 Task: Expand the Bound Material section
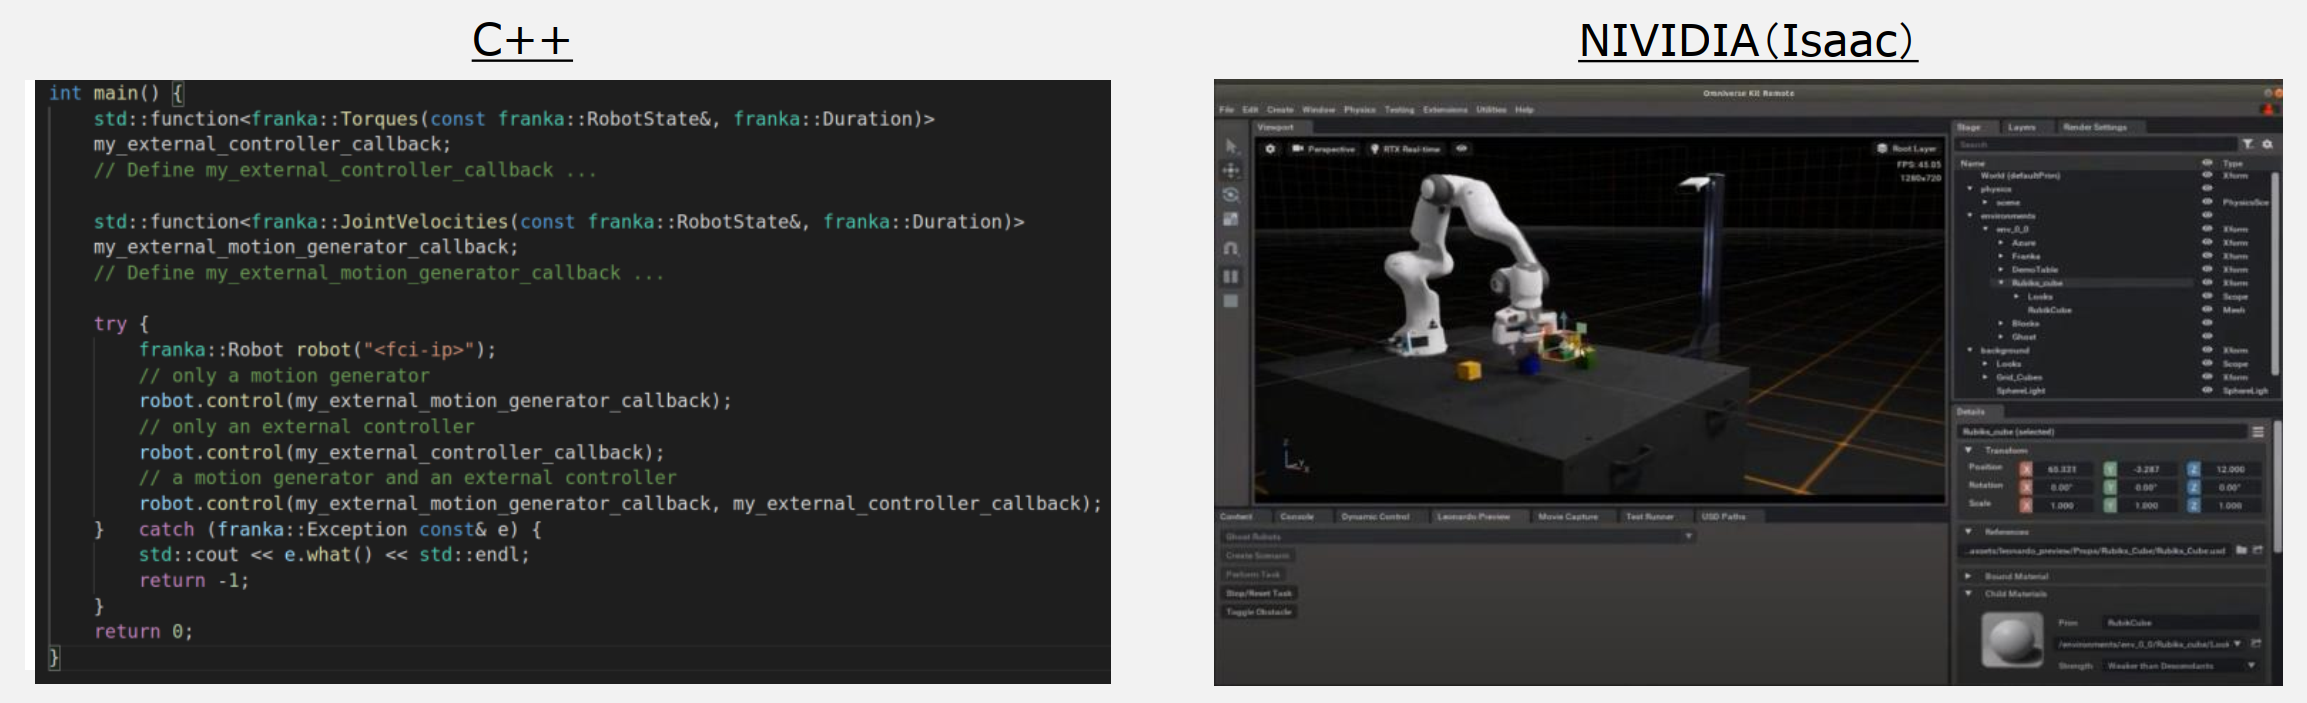click(1968, 576)
